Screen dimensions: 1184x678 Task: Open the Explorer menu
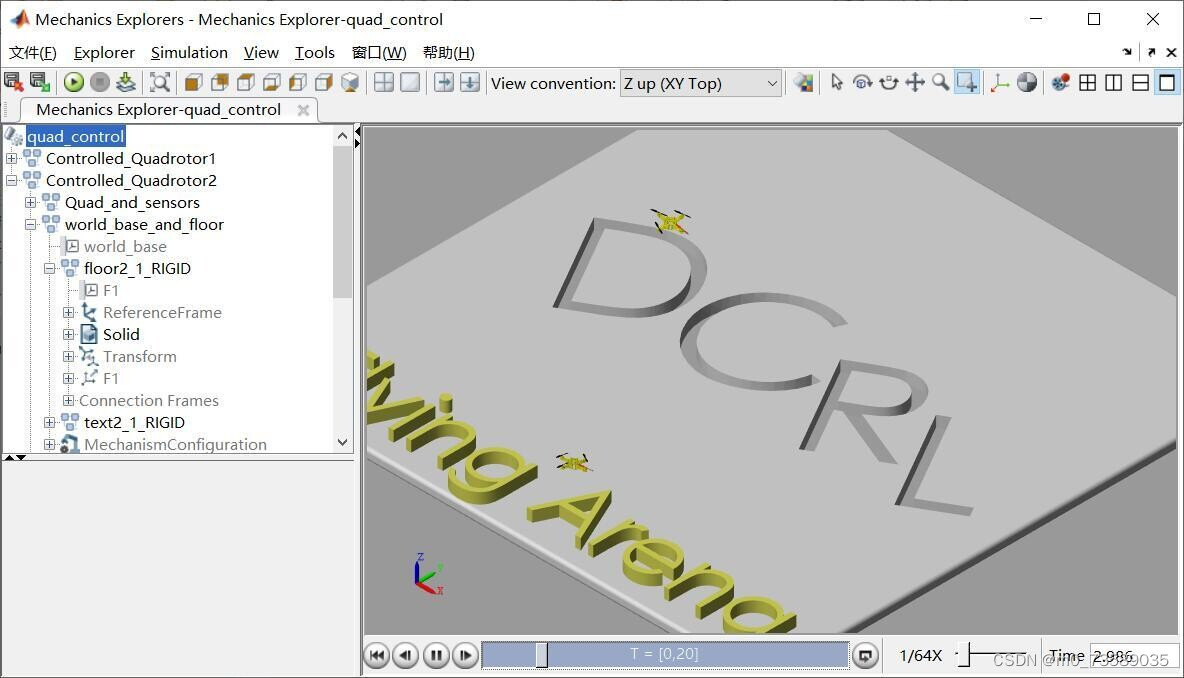tap(104, 53)
